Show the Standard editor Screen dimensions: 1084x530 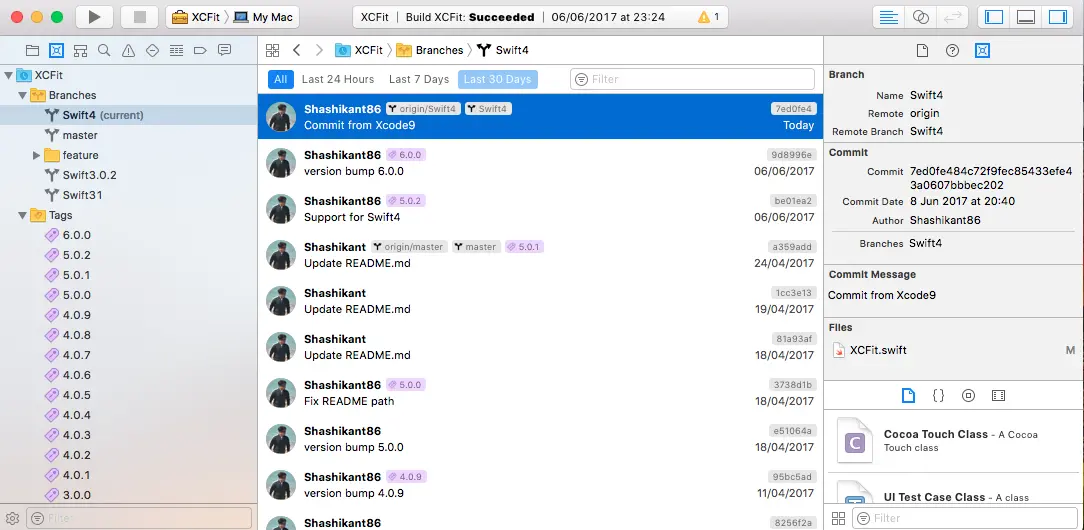click(888, 17)
